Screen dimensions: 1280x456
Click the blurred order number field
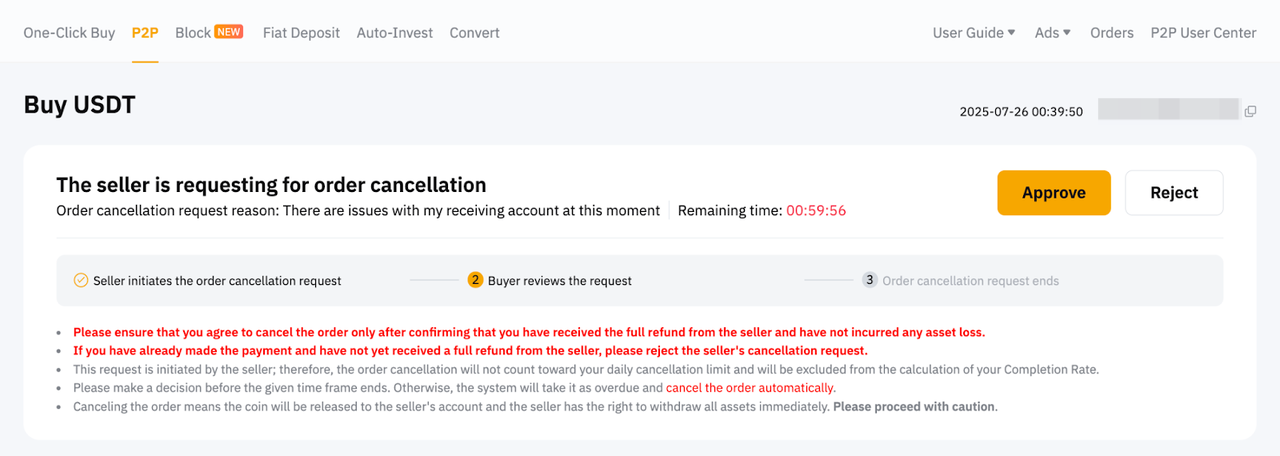click(1168, 110)
